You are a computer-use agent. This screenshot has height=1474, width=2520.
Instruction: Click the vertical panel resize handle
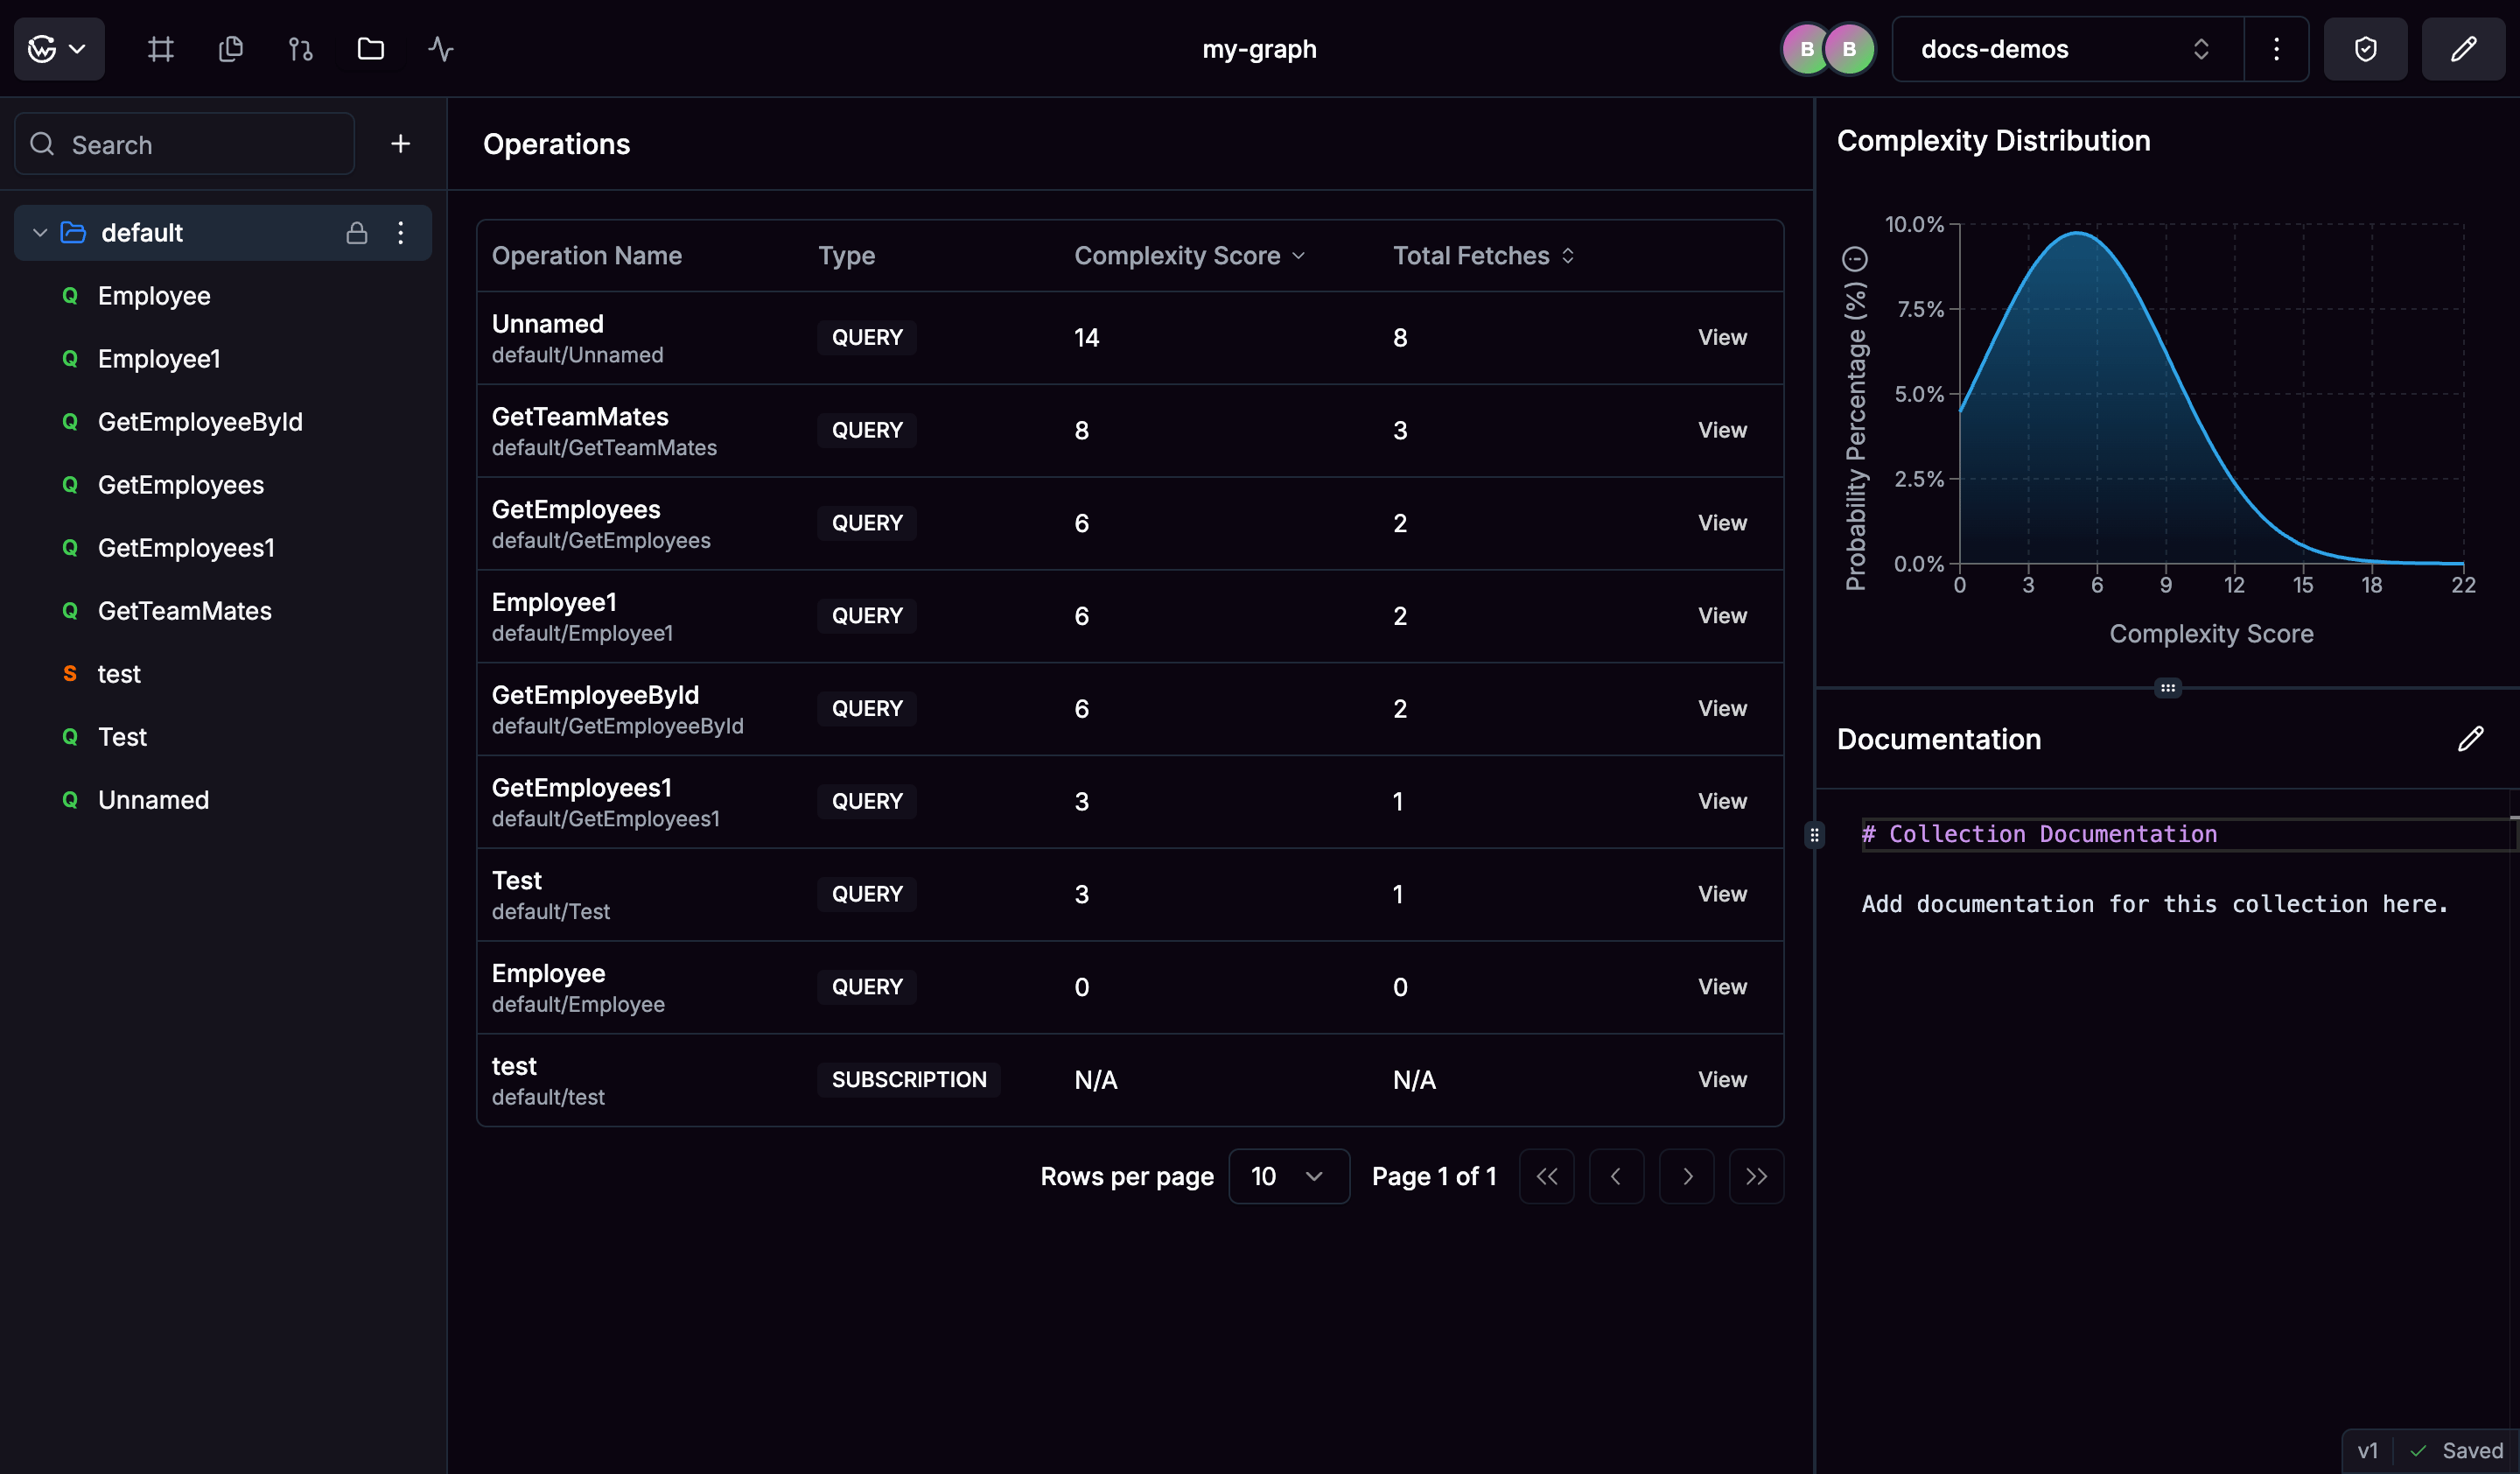pyautogui.click(x=1814, y=835)
